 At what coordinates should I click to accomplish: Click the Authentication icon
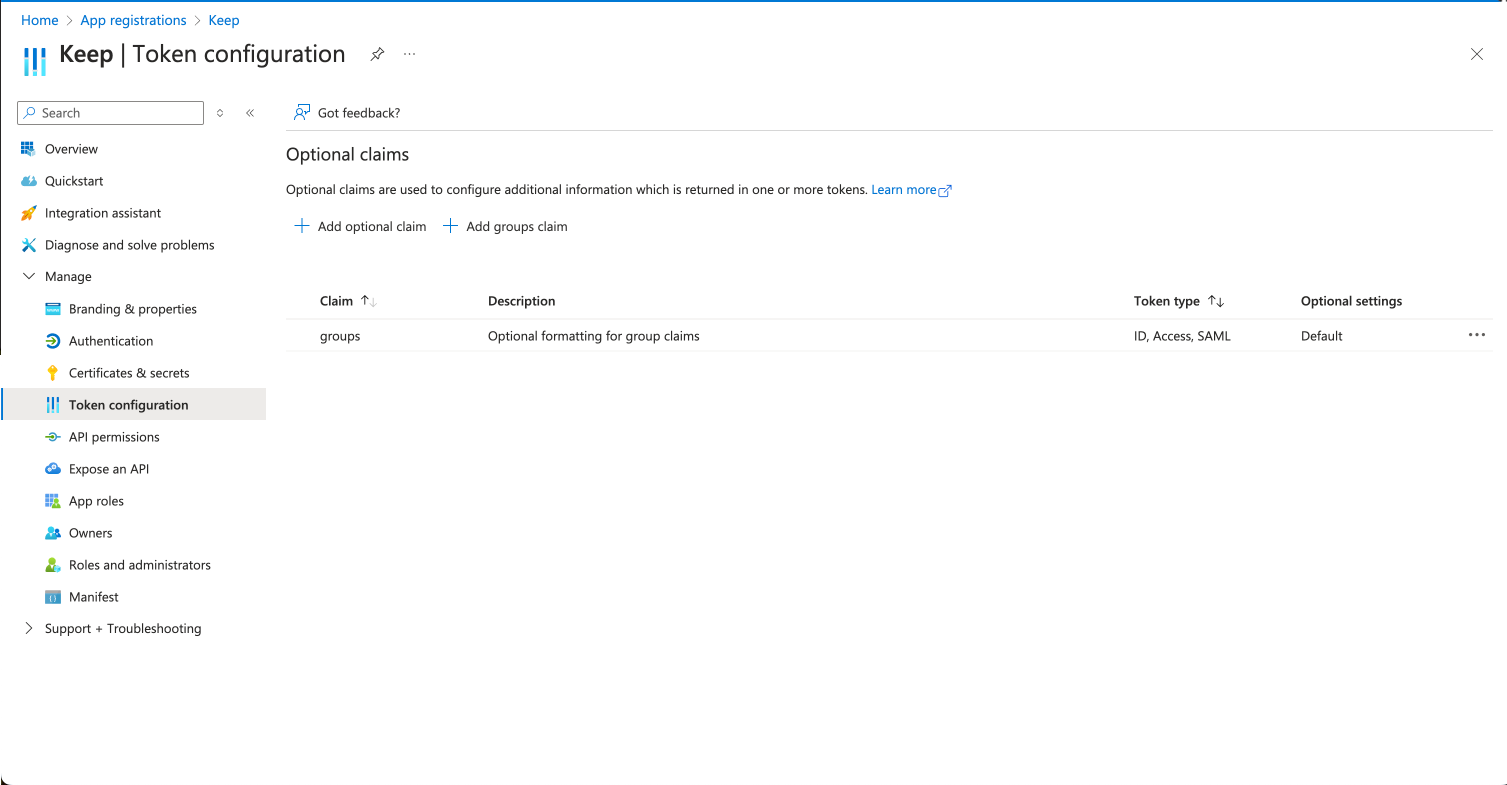point(53,341)
